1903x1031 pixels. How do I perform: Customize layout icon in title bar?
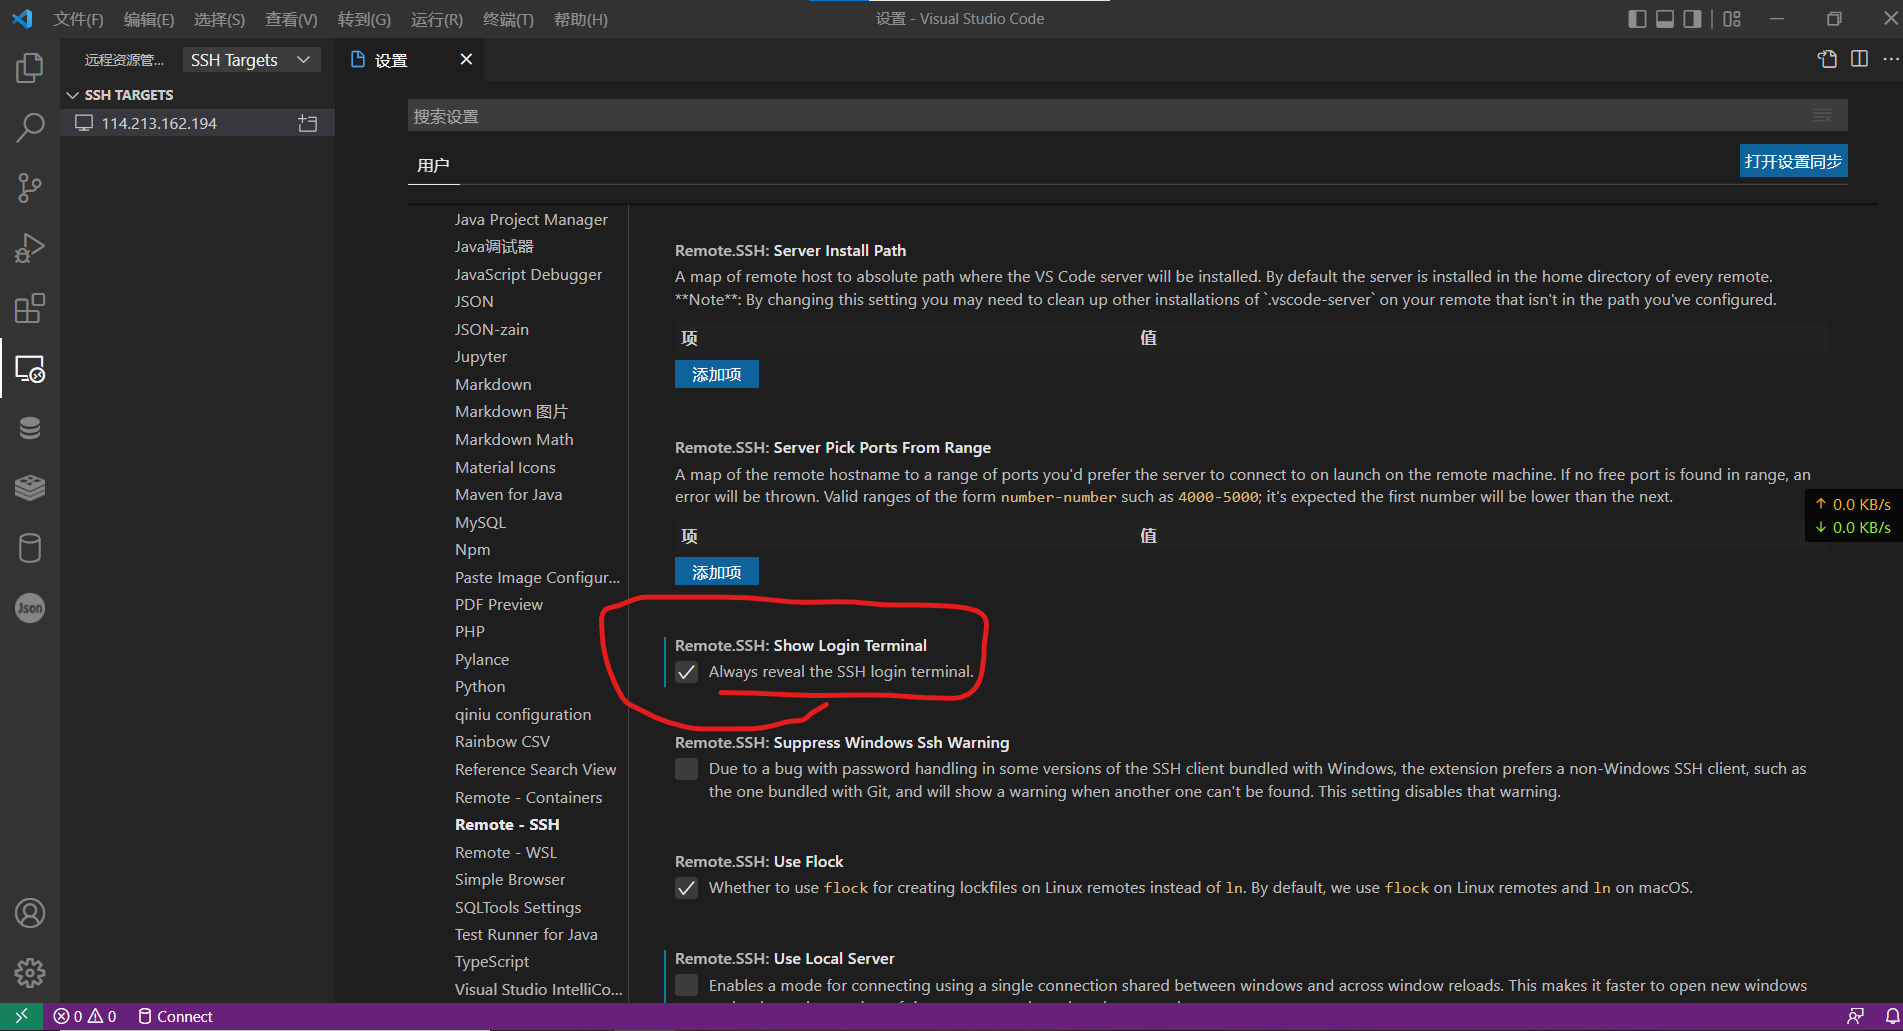coord(1732,19)
